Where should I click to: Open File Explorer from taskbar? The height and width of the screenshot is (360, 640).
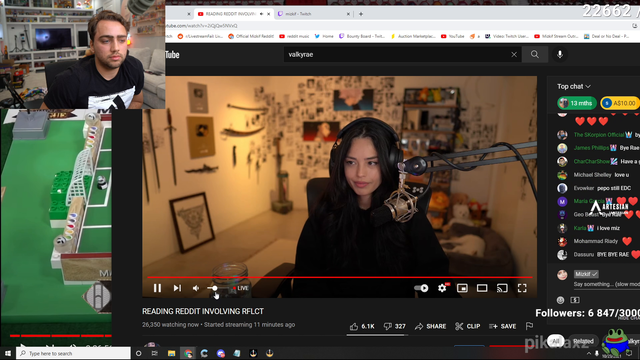coord(171,353)
